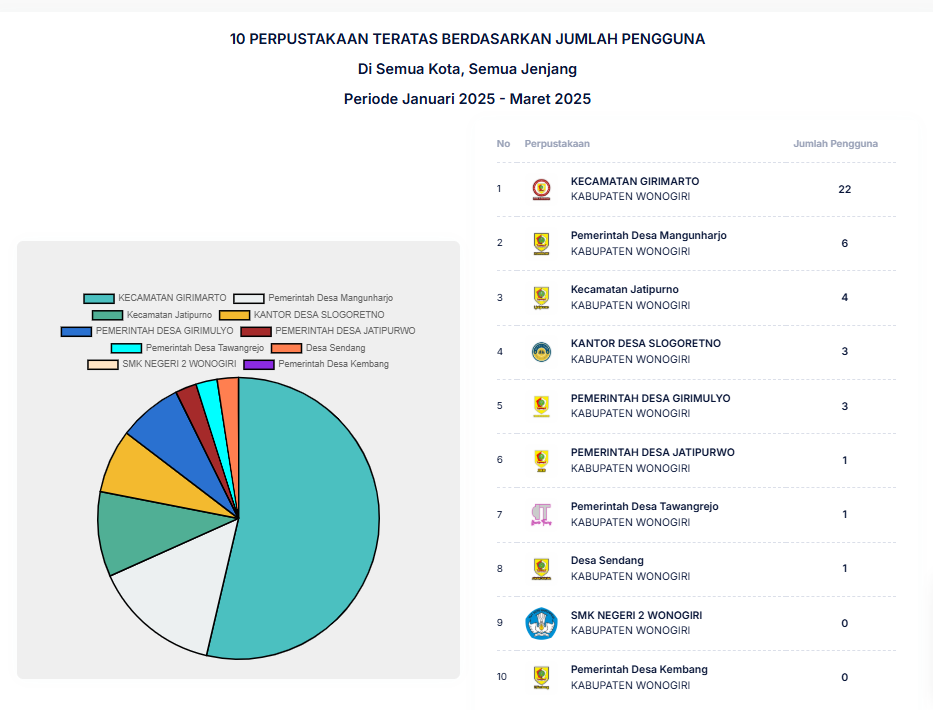Toggle the SMK NEGERI 2 WONOGIRI legend swatch
Screen dimensions: 933x710
pos(103,364)
